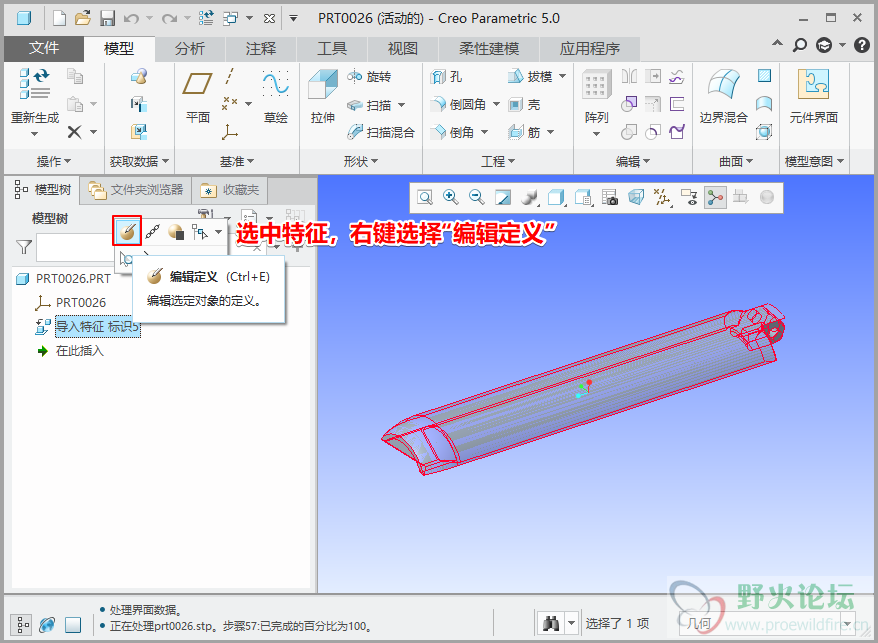
Task: Click the Saved Orientations icon
Action: pos(584,197)
